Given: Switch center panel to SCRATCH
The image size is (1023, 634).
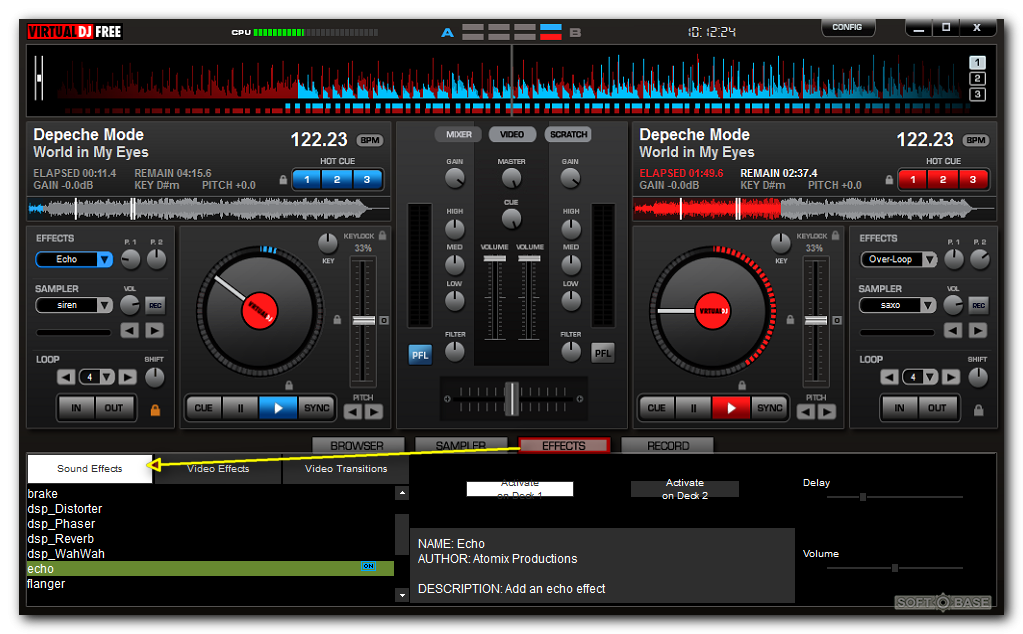Looking at the screenshot, I should tap(568, 134).
